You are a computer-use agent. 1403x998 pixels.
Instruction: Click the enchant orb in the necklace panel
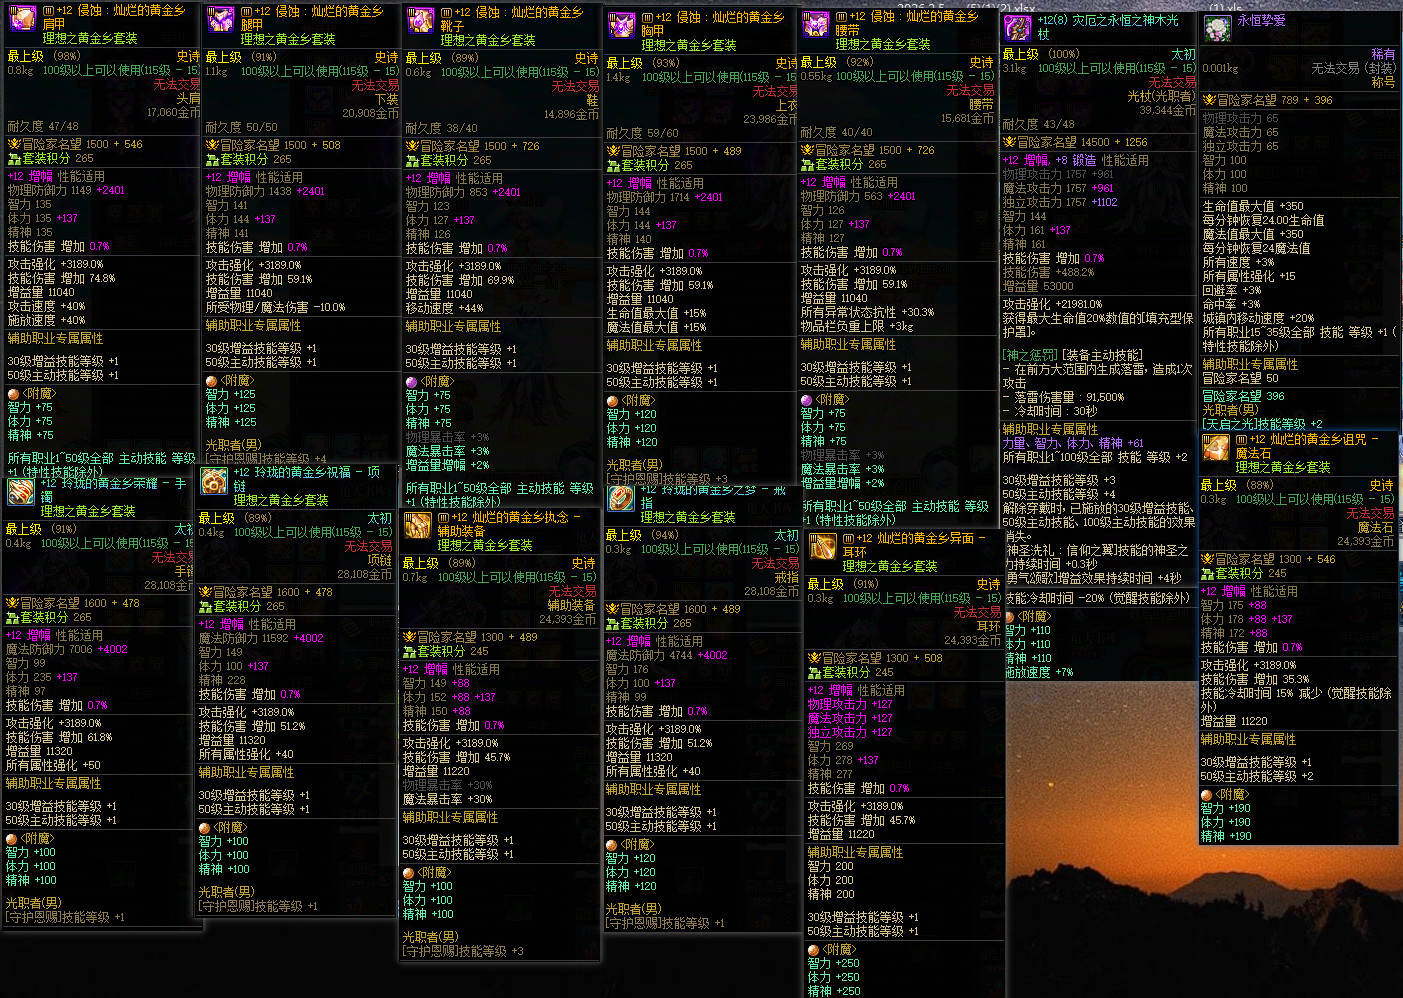(x=204, y=828)
